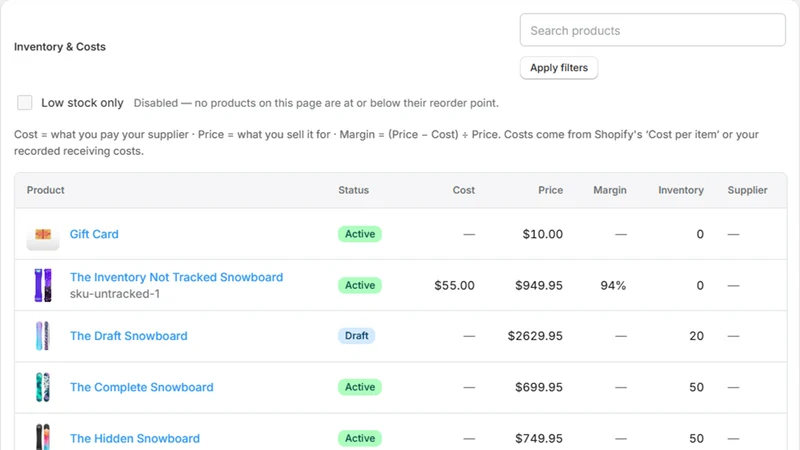The width and height of the screenshot is (800, 450).
Task: Click the $949.95 price value
Action: [539, 285]
